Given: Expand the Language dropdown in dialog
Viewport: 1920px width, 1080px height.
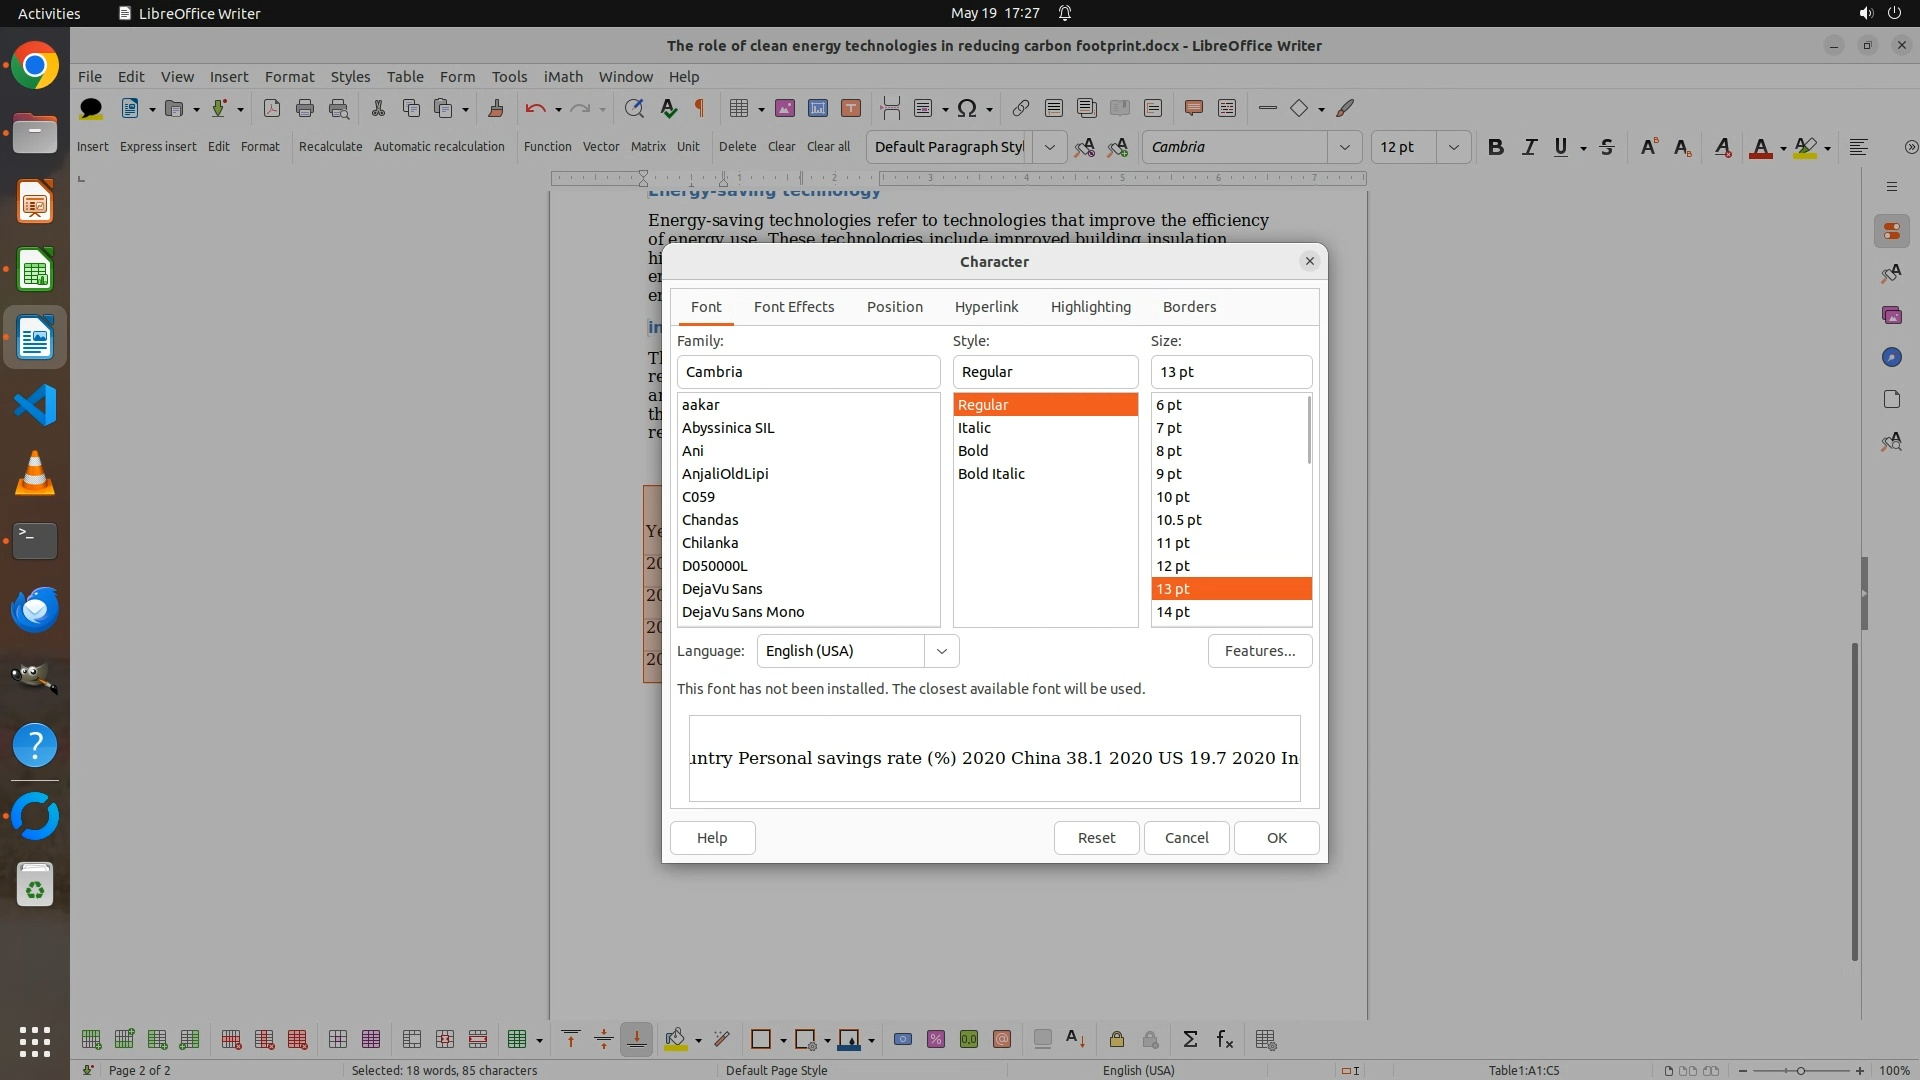Looking at the screenshot, I should pyautogui.click(x=941, y=651).
